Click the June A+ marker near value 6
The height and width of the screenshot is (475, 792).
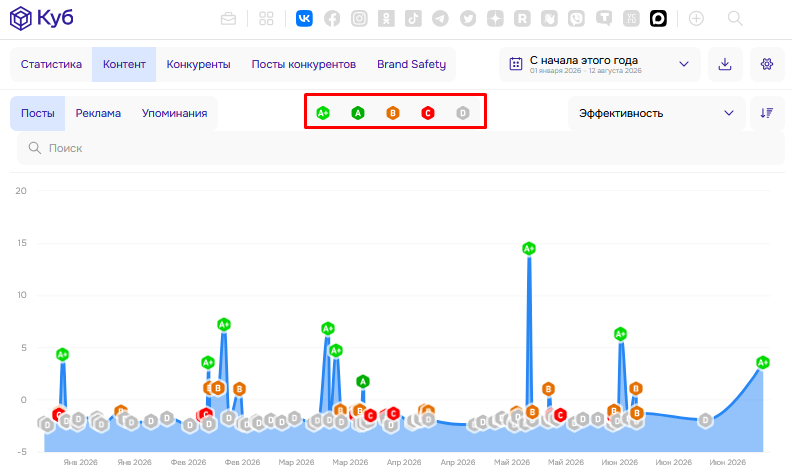coord(620,334)
